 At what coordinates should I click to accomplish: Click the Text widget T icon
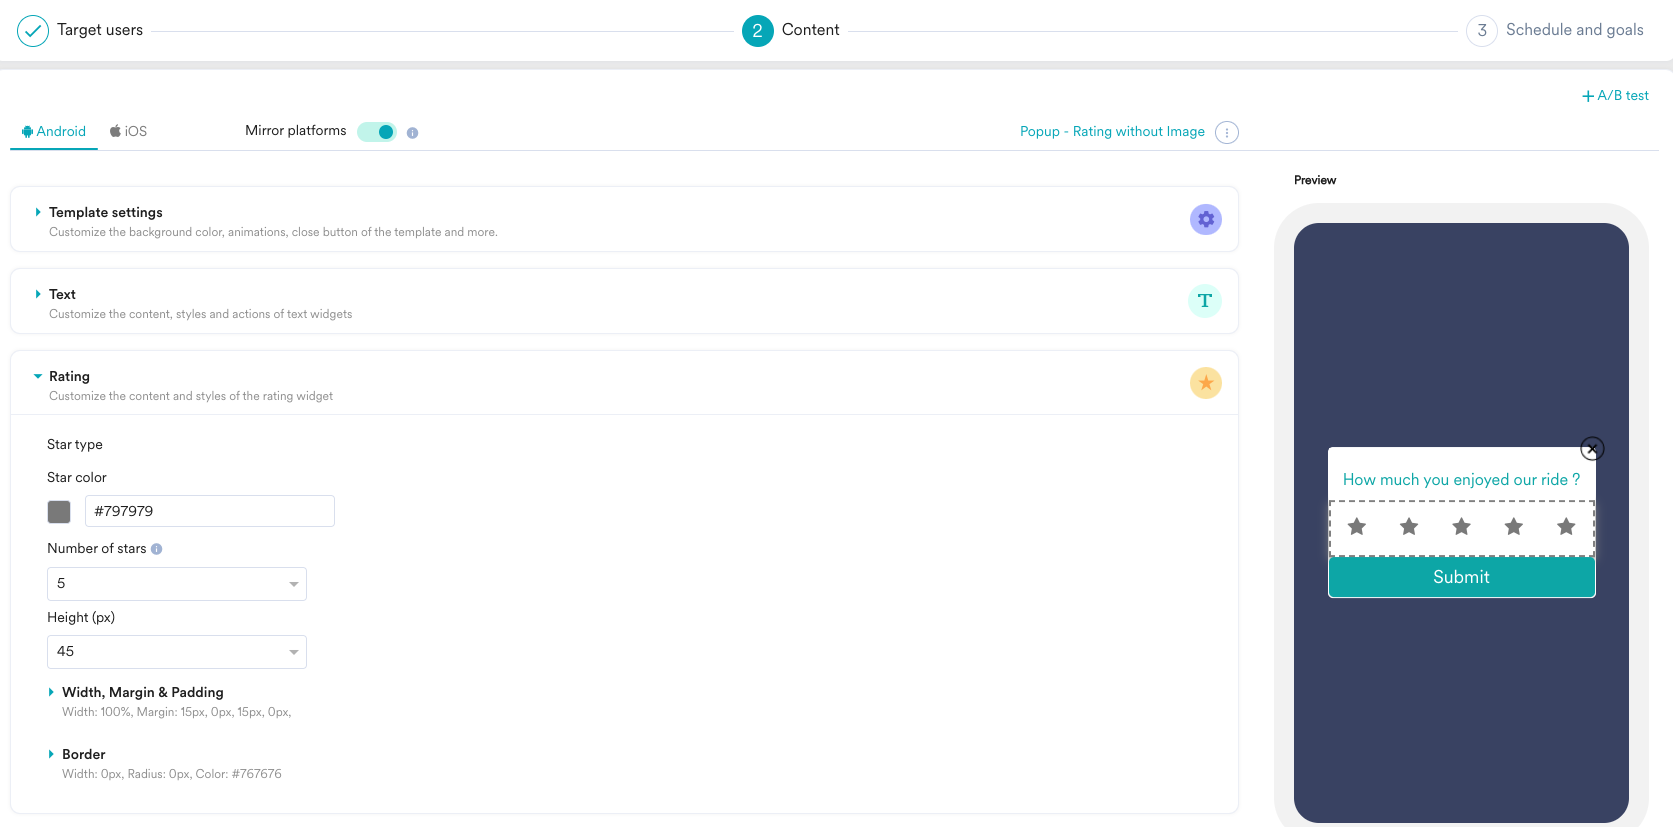[x=1205, y=301]
